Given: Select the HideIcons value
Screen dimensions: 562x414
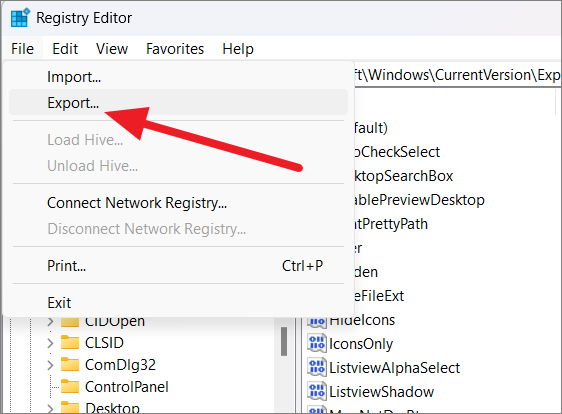Looking at the screenshot, I should click(362, 320).
